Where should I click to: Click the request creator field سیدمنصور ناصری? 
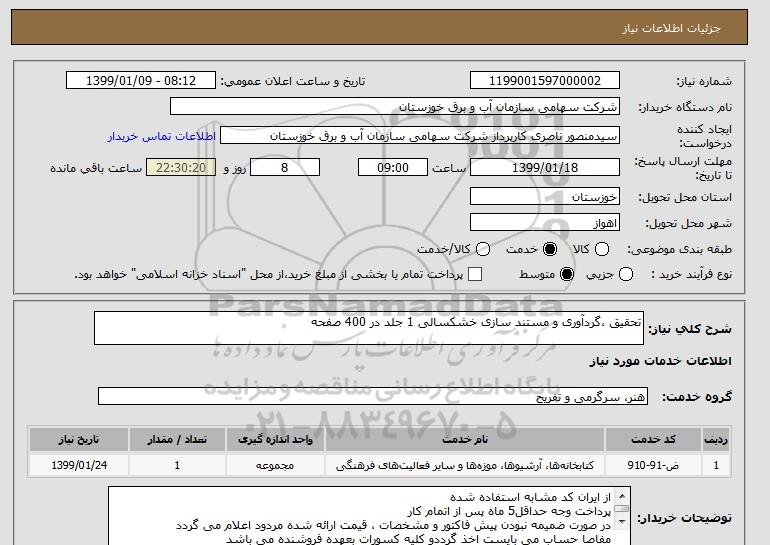420,136
